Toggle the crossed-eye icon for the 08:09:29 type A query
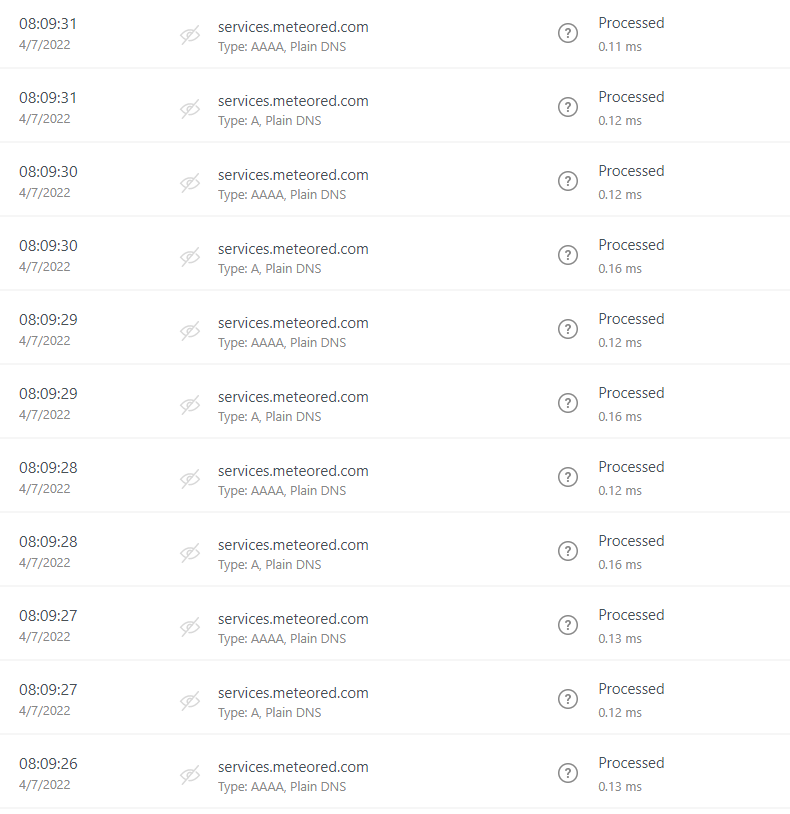Viewport: 790px width, 814px height. tap(190, 405)
